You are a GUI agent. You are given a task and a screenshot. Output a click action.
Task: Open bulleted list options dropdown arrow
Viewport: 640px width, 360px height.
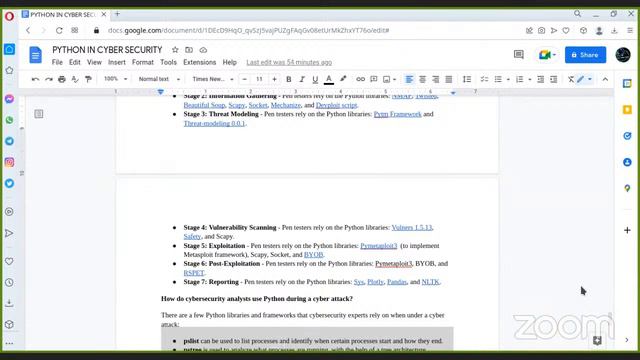tap(508, 79)
